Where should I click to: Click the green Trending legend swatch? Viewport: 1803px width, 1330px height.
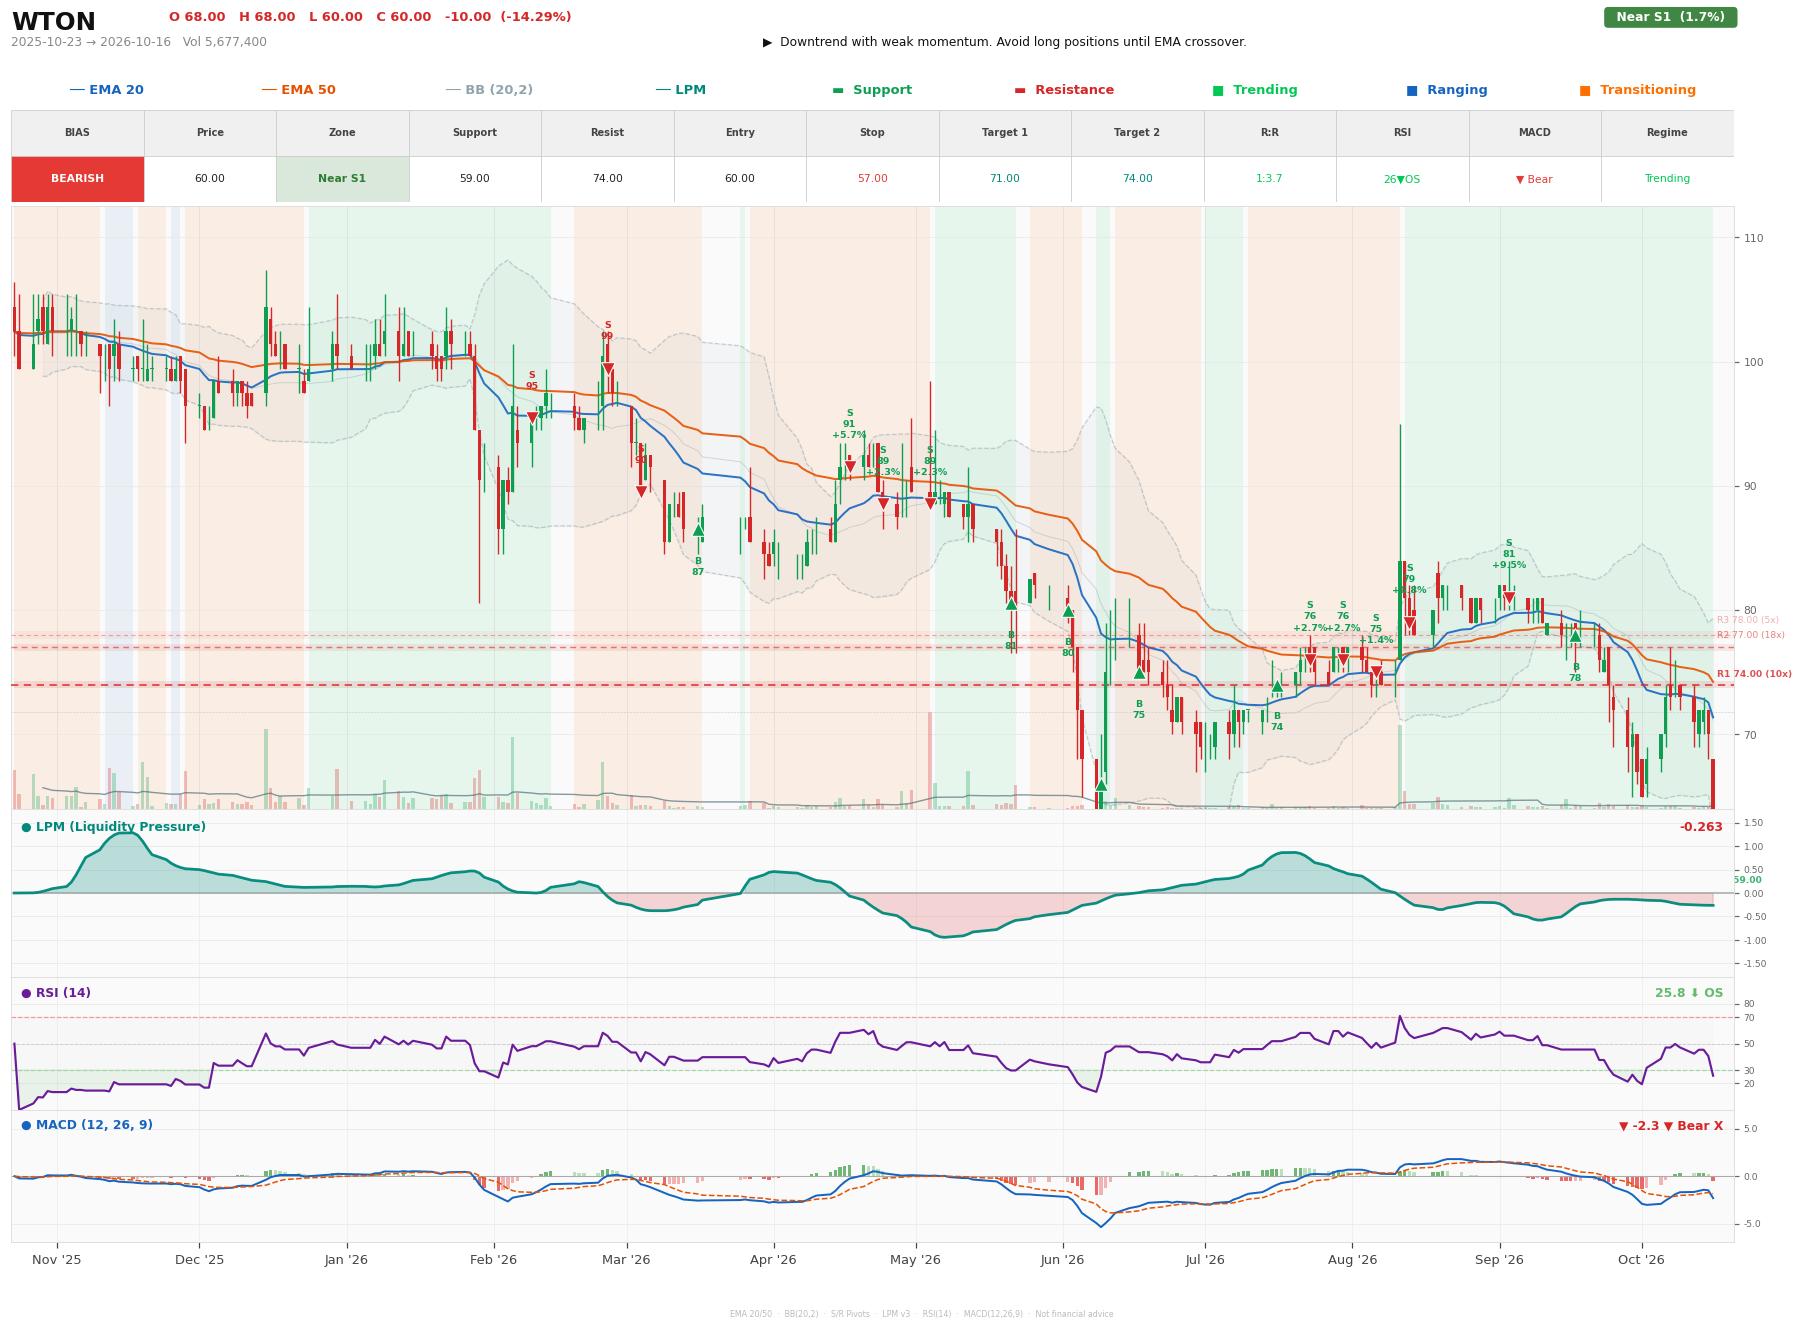coord(1218,90)
